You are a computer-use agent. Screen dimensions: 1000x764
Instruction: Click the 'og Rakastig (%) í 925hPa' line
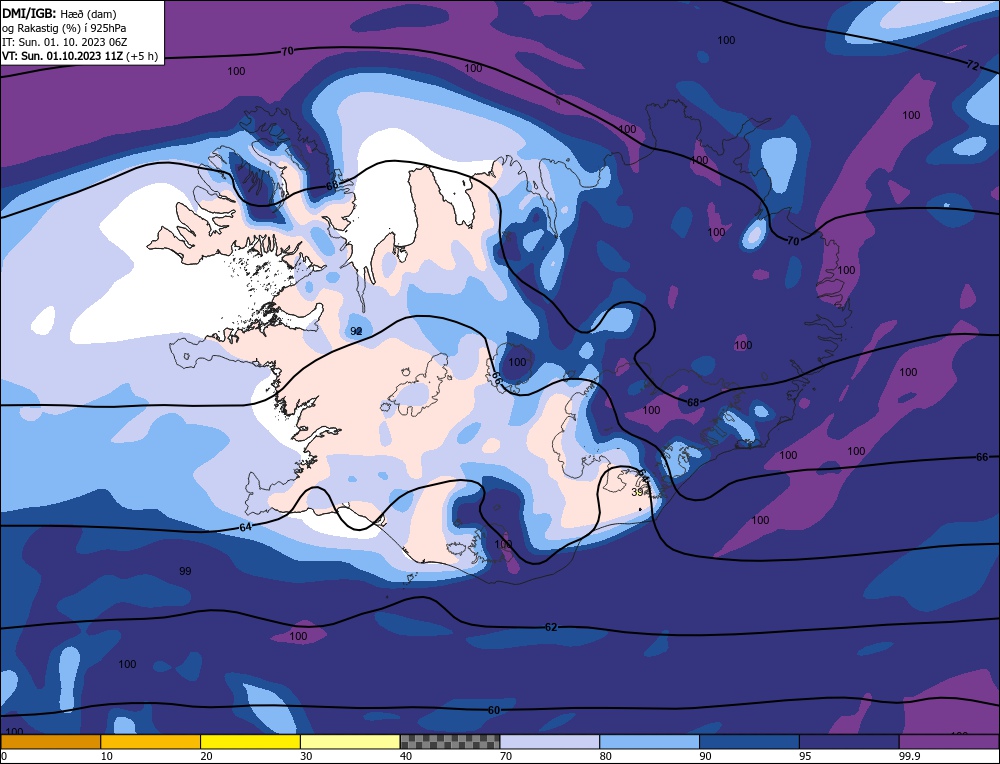(64, 28)
